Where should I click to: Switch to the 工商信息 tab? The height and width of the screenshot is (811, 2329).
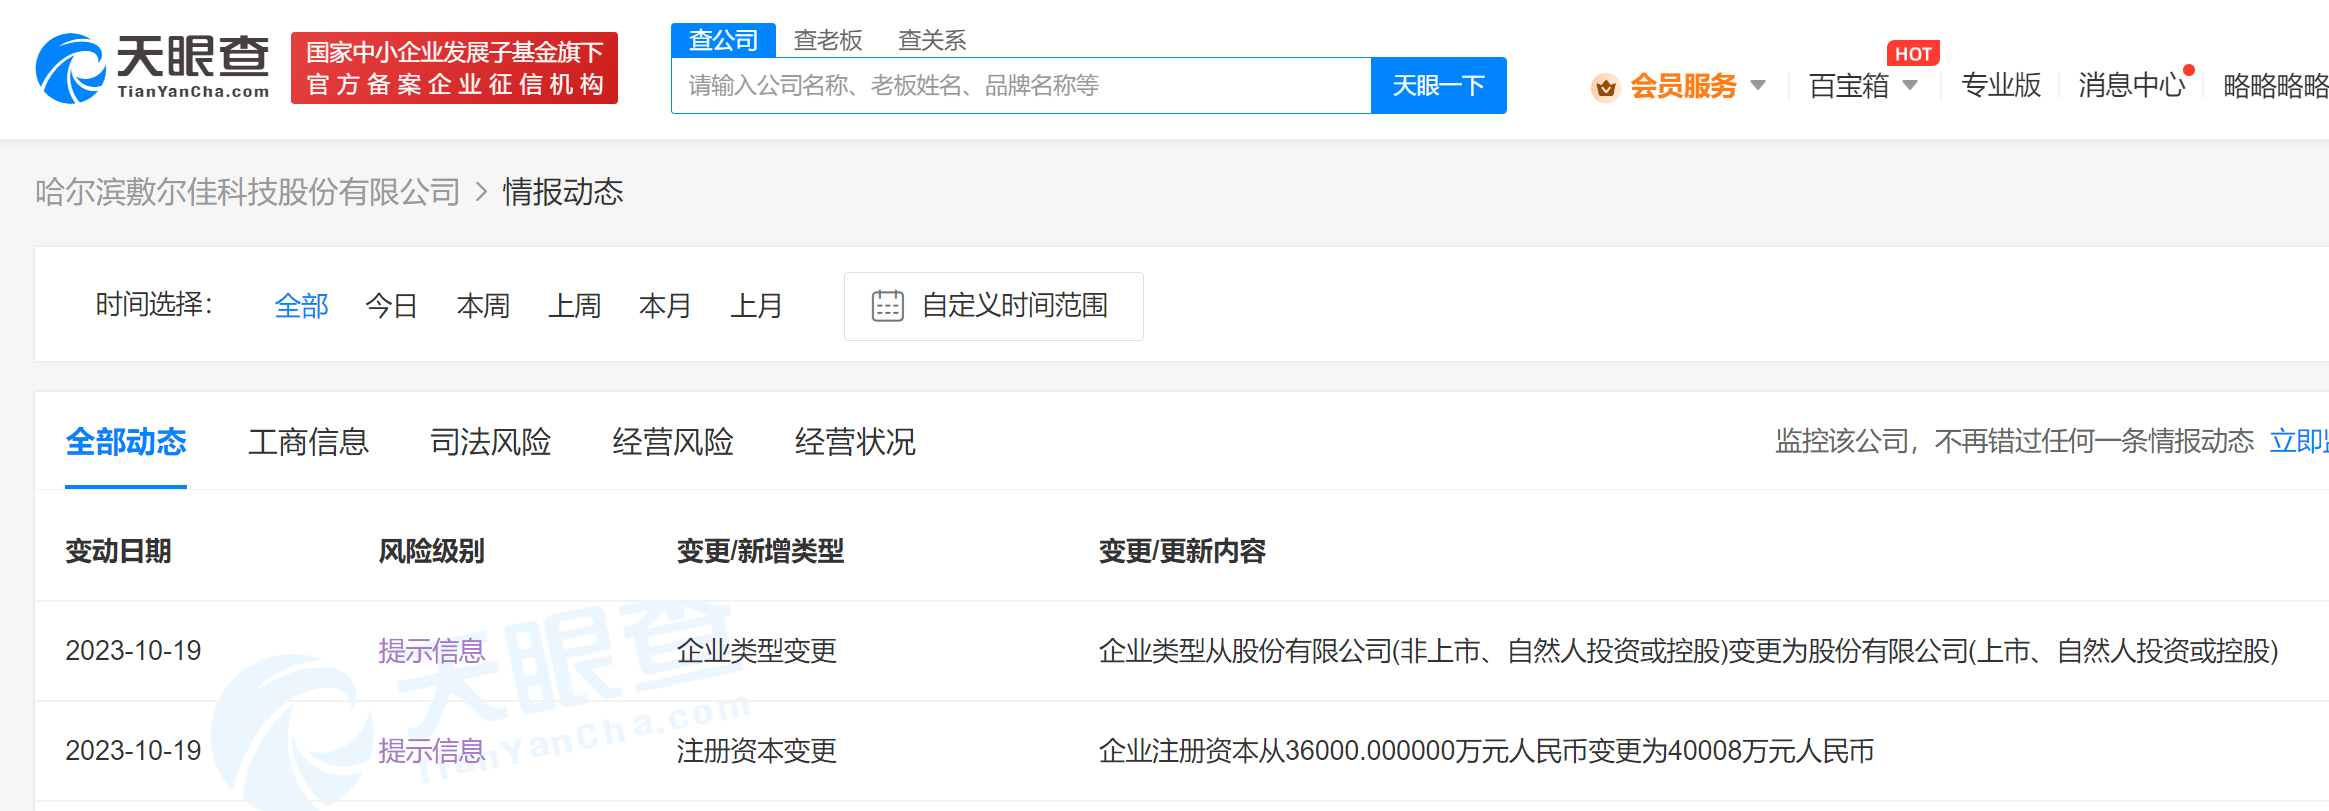tap(308, 442)
